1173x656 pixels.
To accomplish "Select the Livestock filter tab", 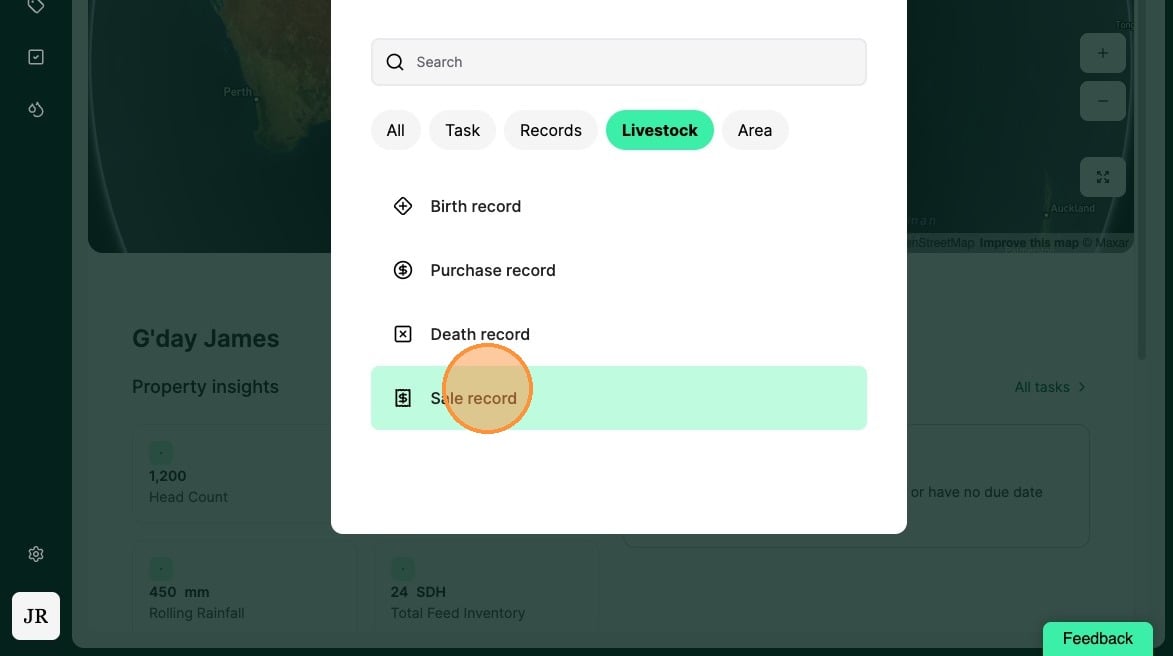I will [660, 130].
